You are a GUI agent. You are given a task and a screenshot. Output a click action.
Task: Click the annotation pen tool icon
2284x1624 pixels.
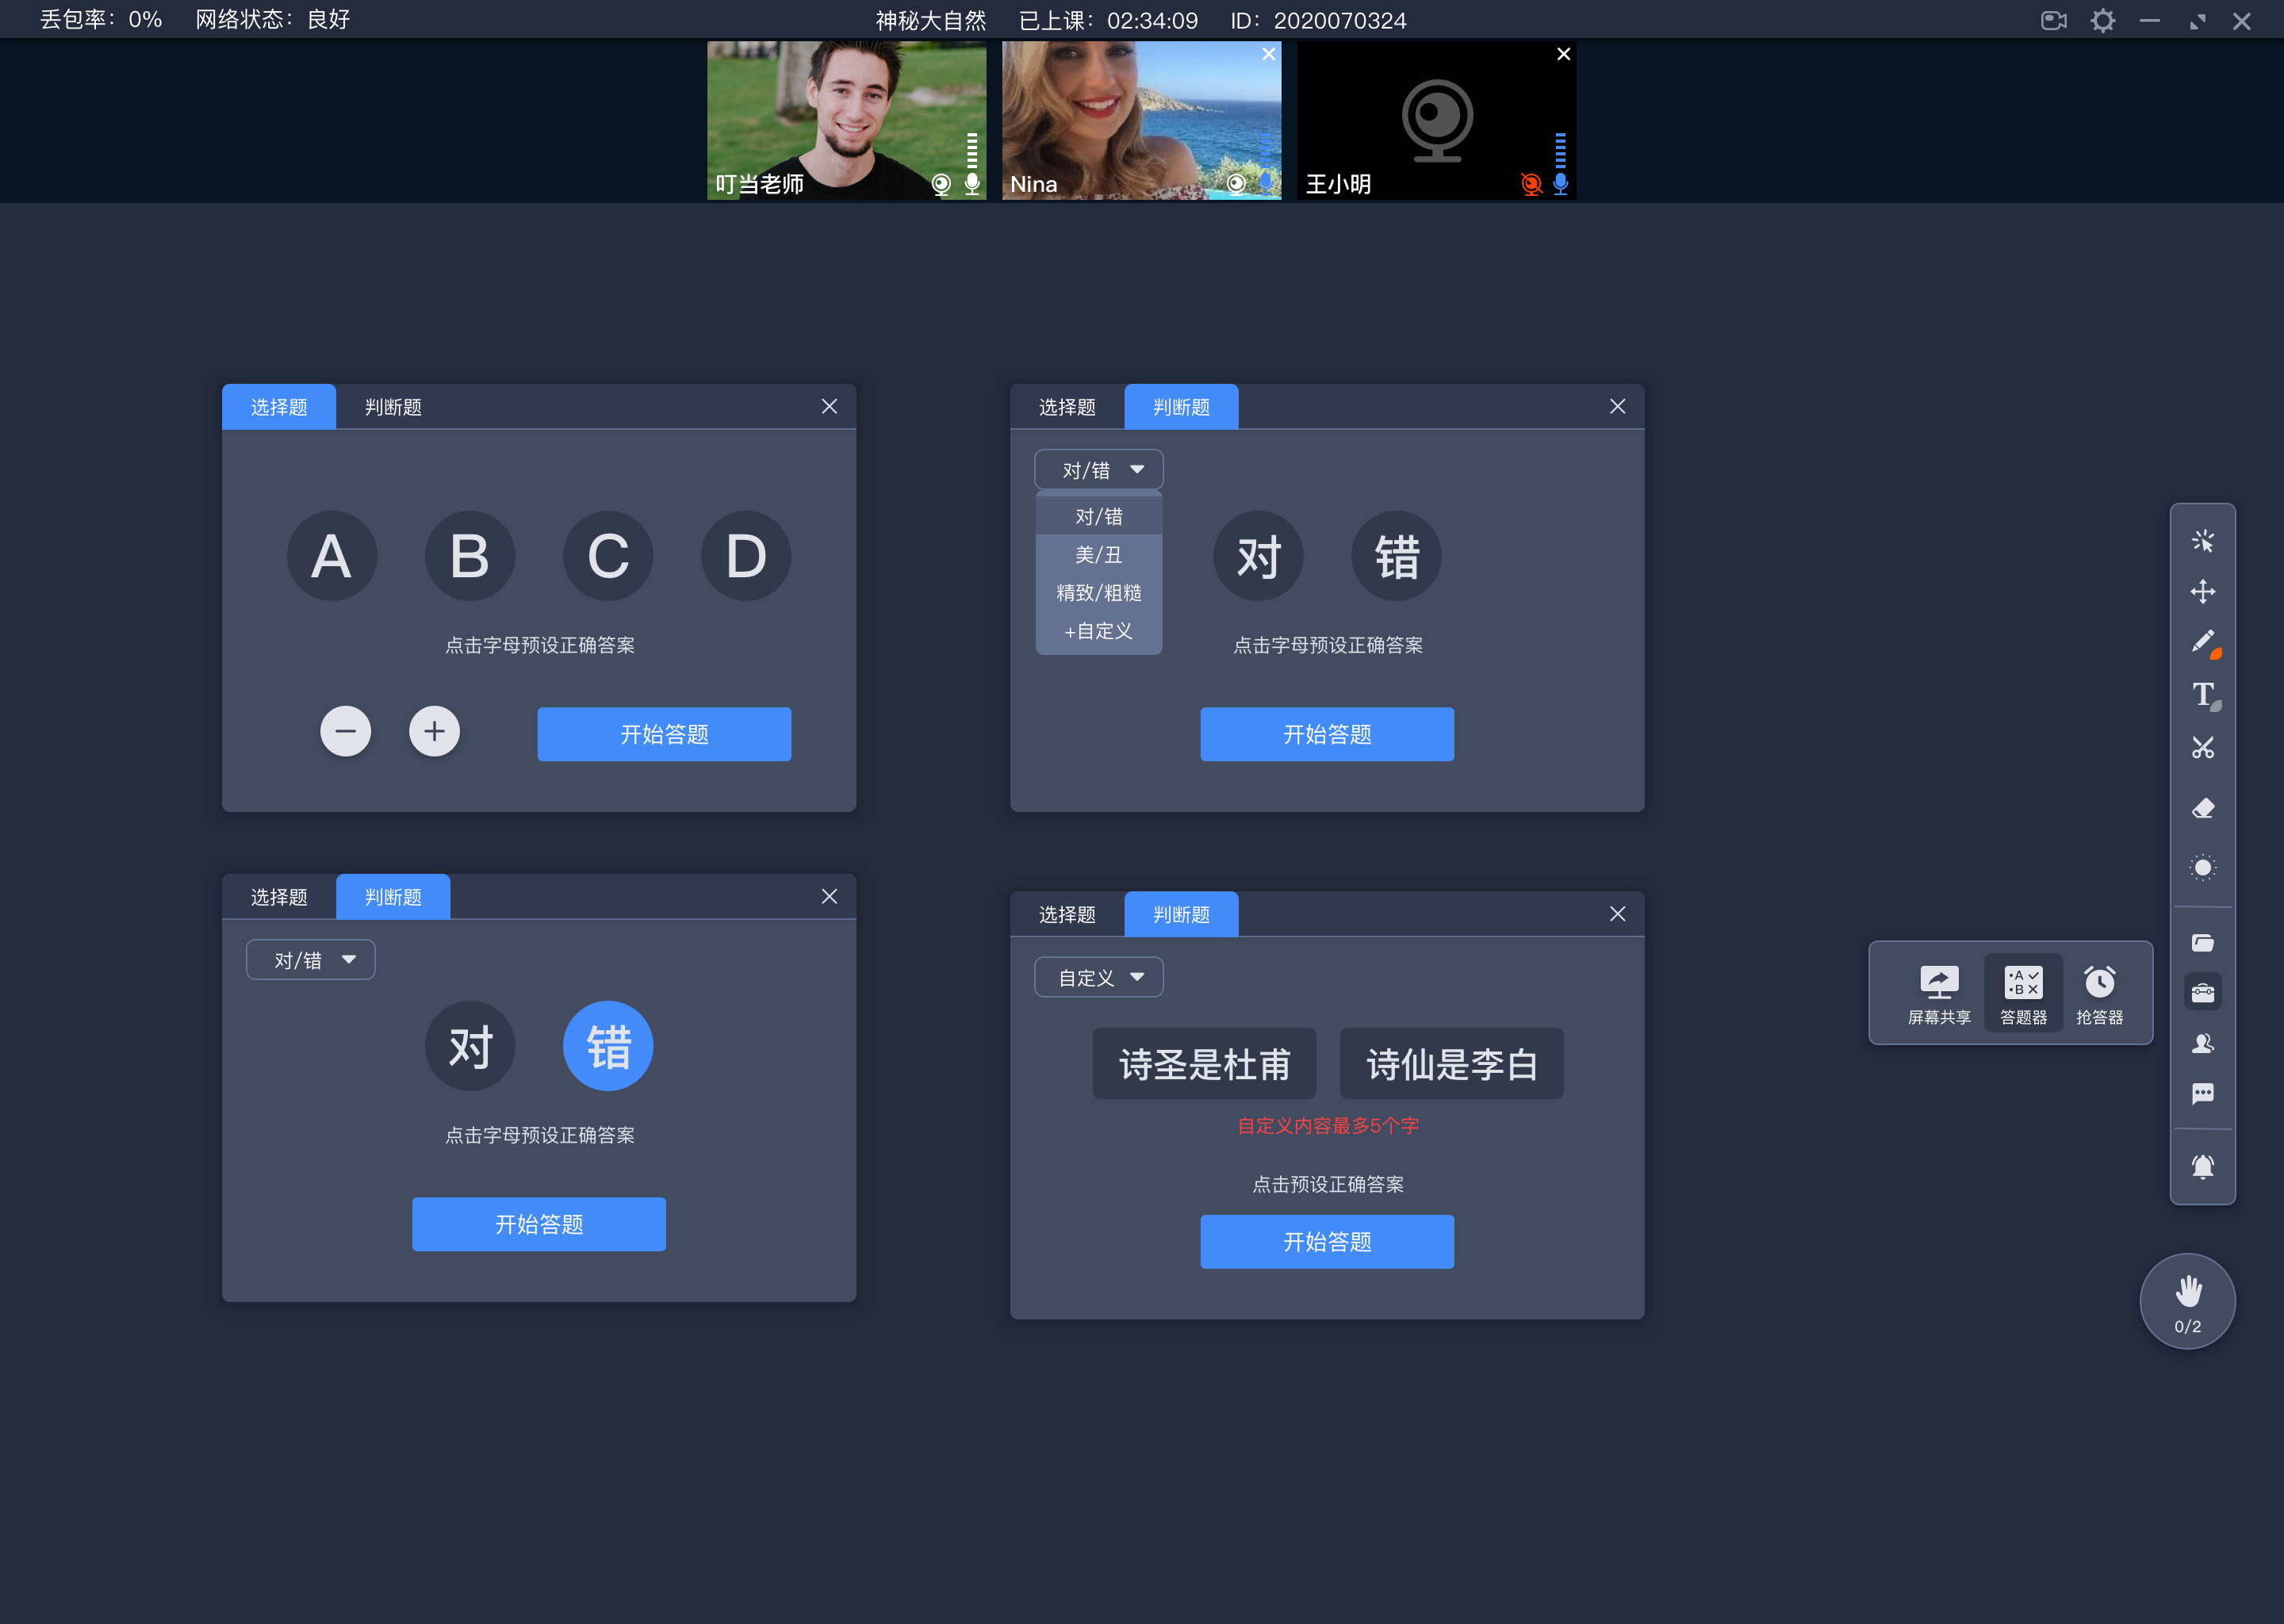tap(2205, 642)
